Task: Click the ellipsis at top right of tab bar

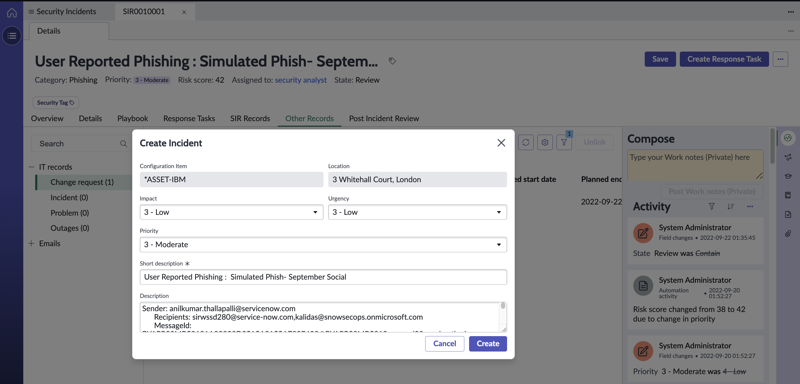Action: coord(791,12)
